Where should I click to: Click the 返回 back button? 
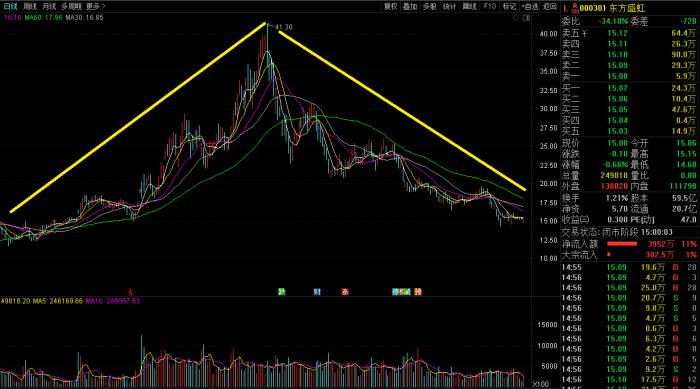point(550,6)
